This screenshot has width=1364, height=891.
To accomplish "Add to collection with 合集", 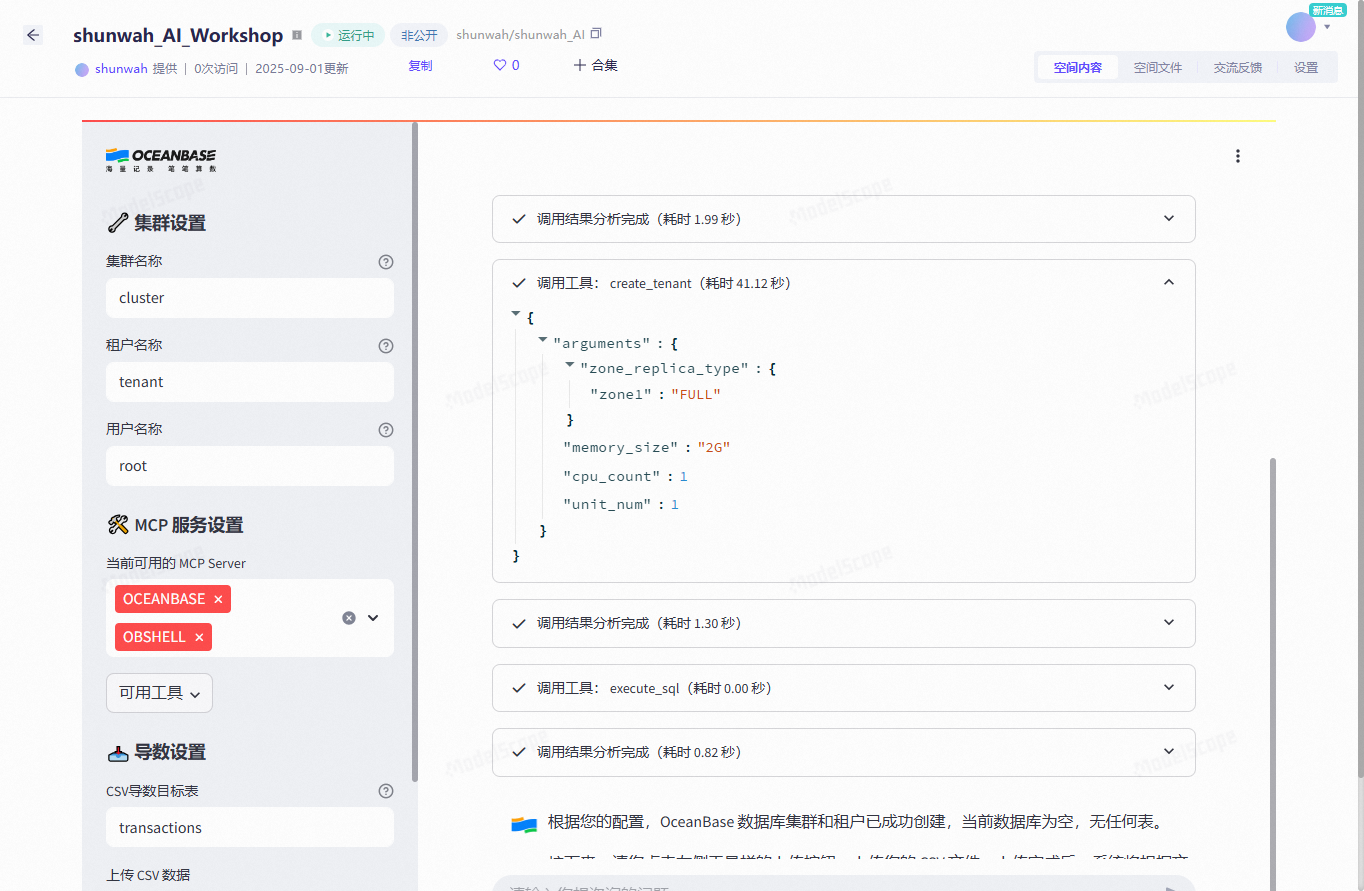I will (595, 65).
